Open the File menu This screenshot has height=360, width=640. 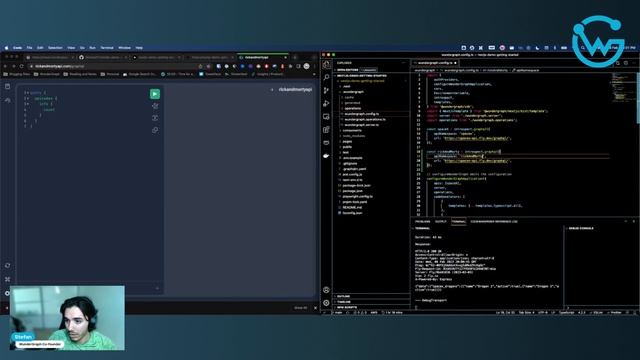tap(29, 48)
